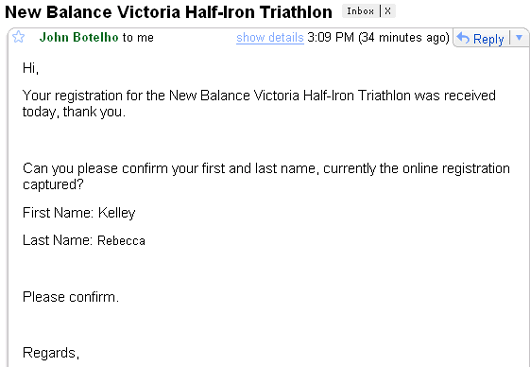Click the New Balance Victoria Half-Iron Triathlon subject

pyautogui.click(x=169, y=12)
